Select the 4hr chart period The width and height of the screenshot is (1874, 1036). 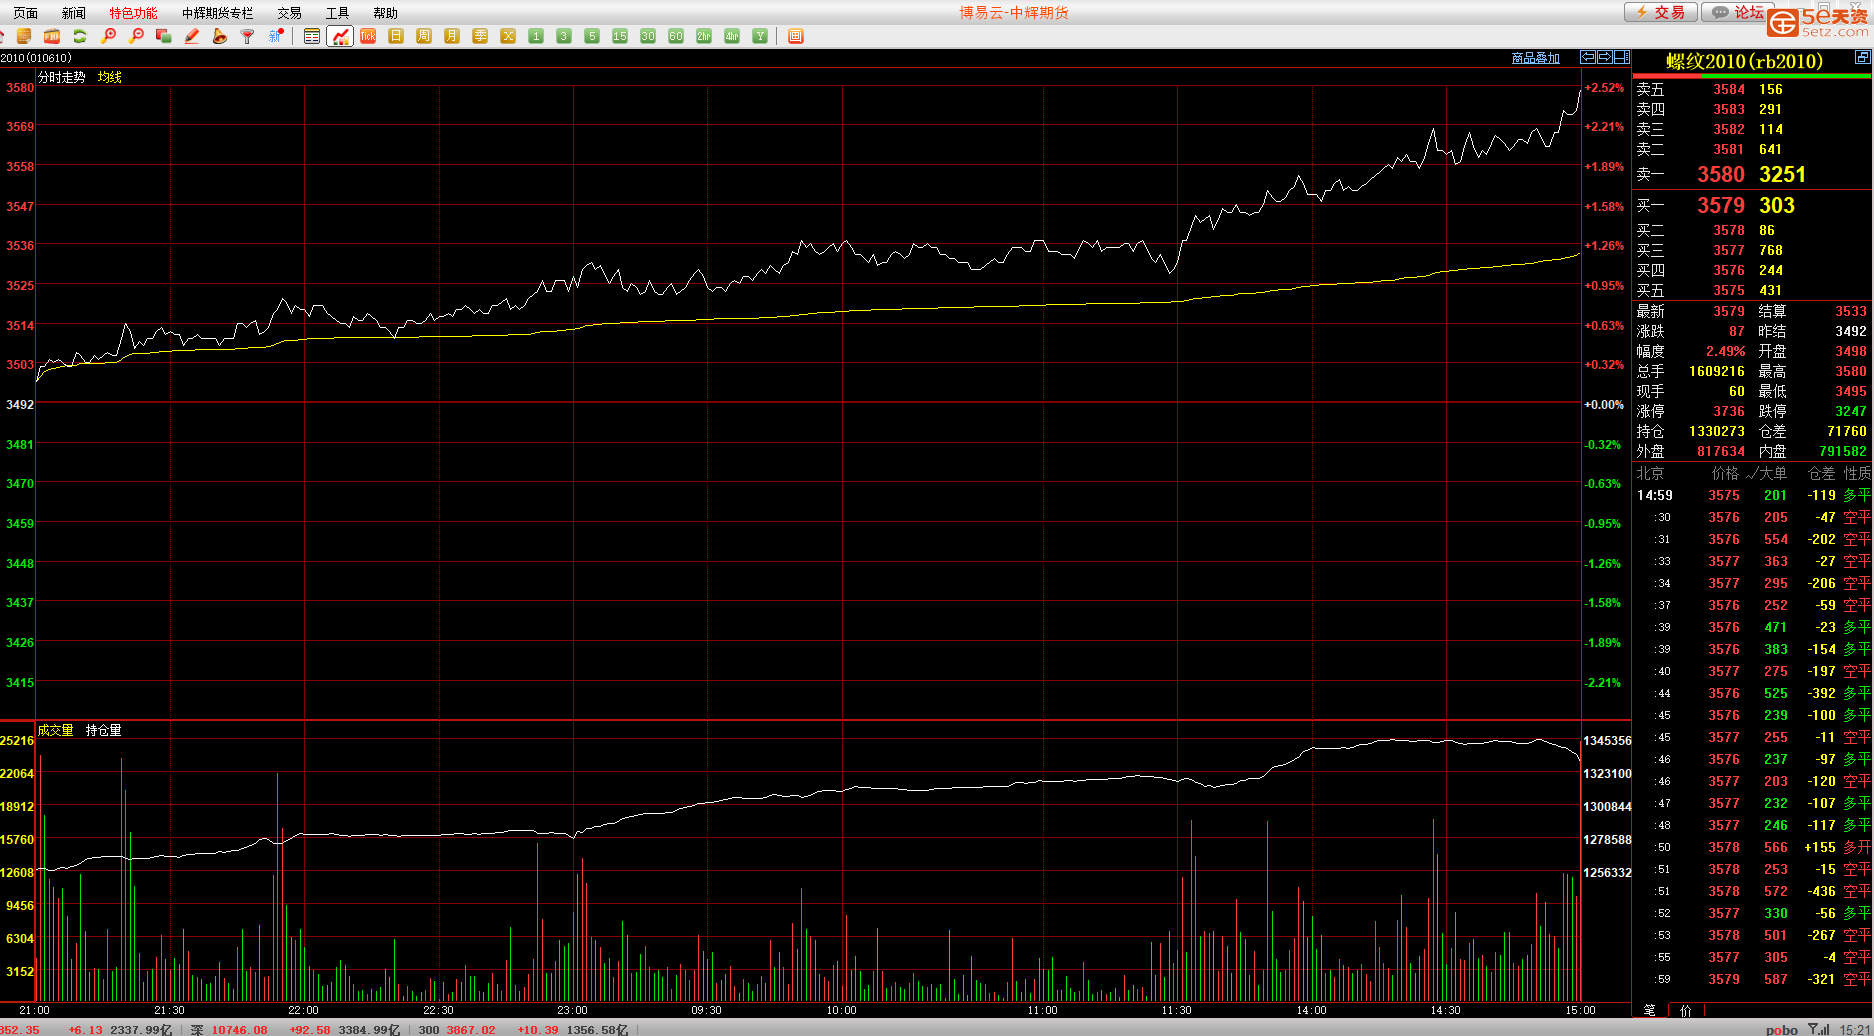point(732,36)
